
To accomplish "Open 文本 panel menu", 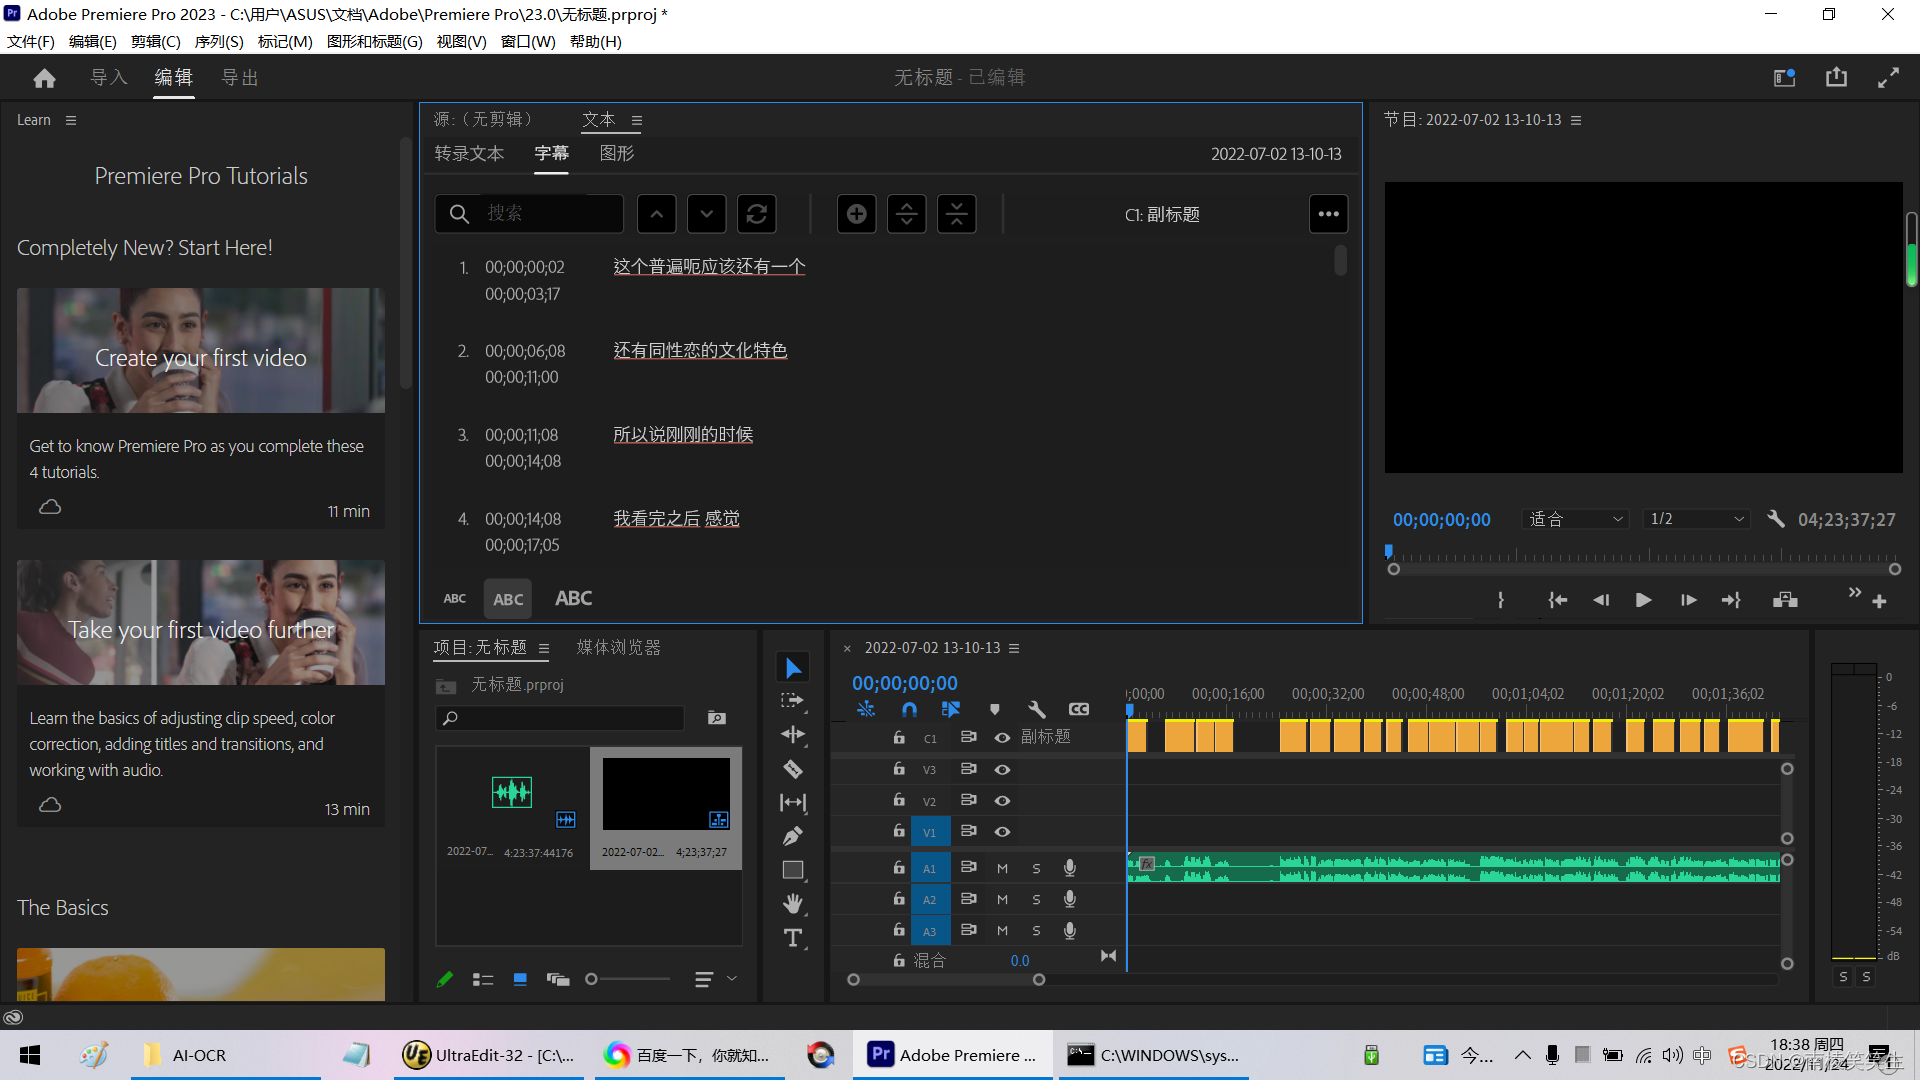I will (637, 121).
